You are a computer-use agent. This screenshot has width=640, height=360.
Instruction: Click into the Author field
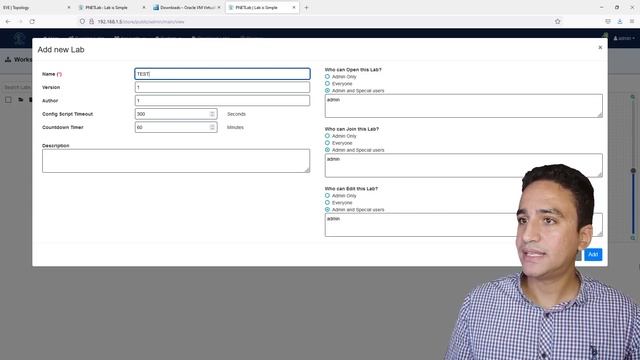222,100
